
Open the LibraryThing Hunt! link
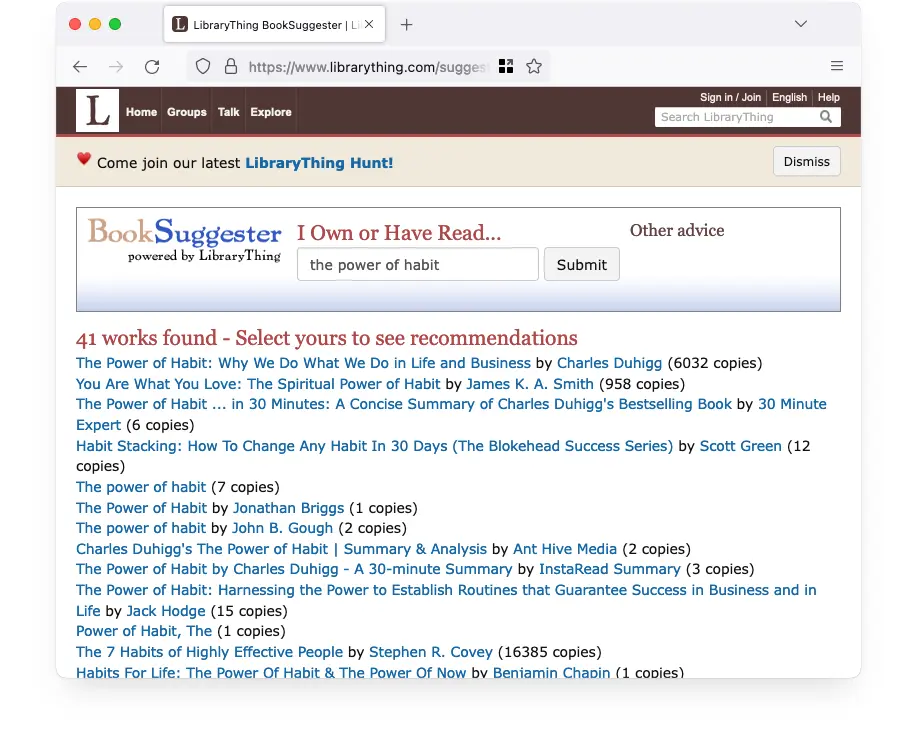click(x=319, y=163)
